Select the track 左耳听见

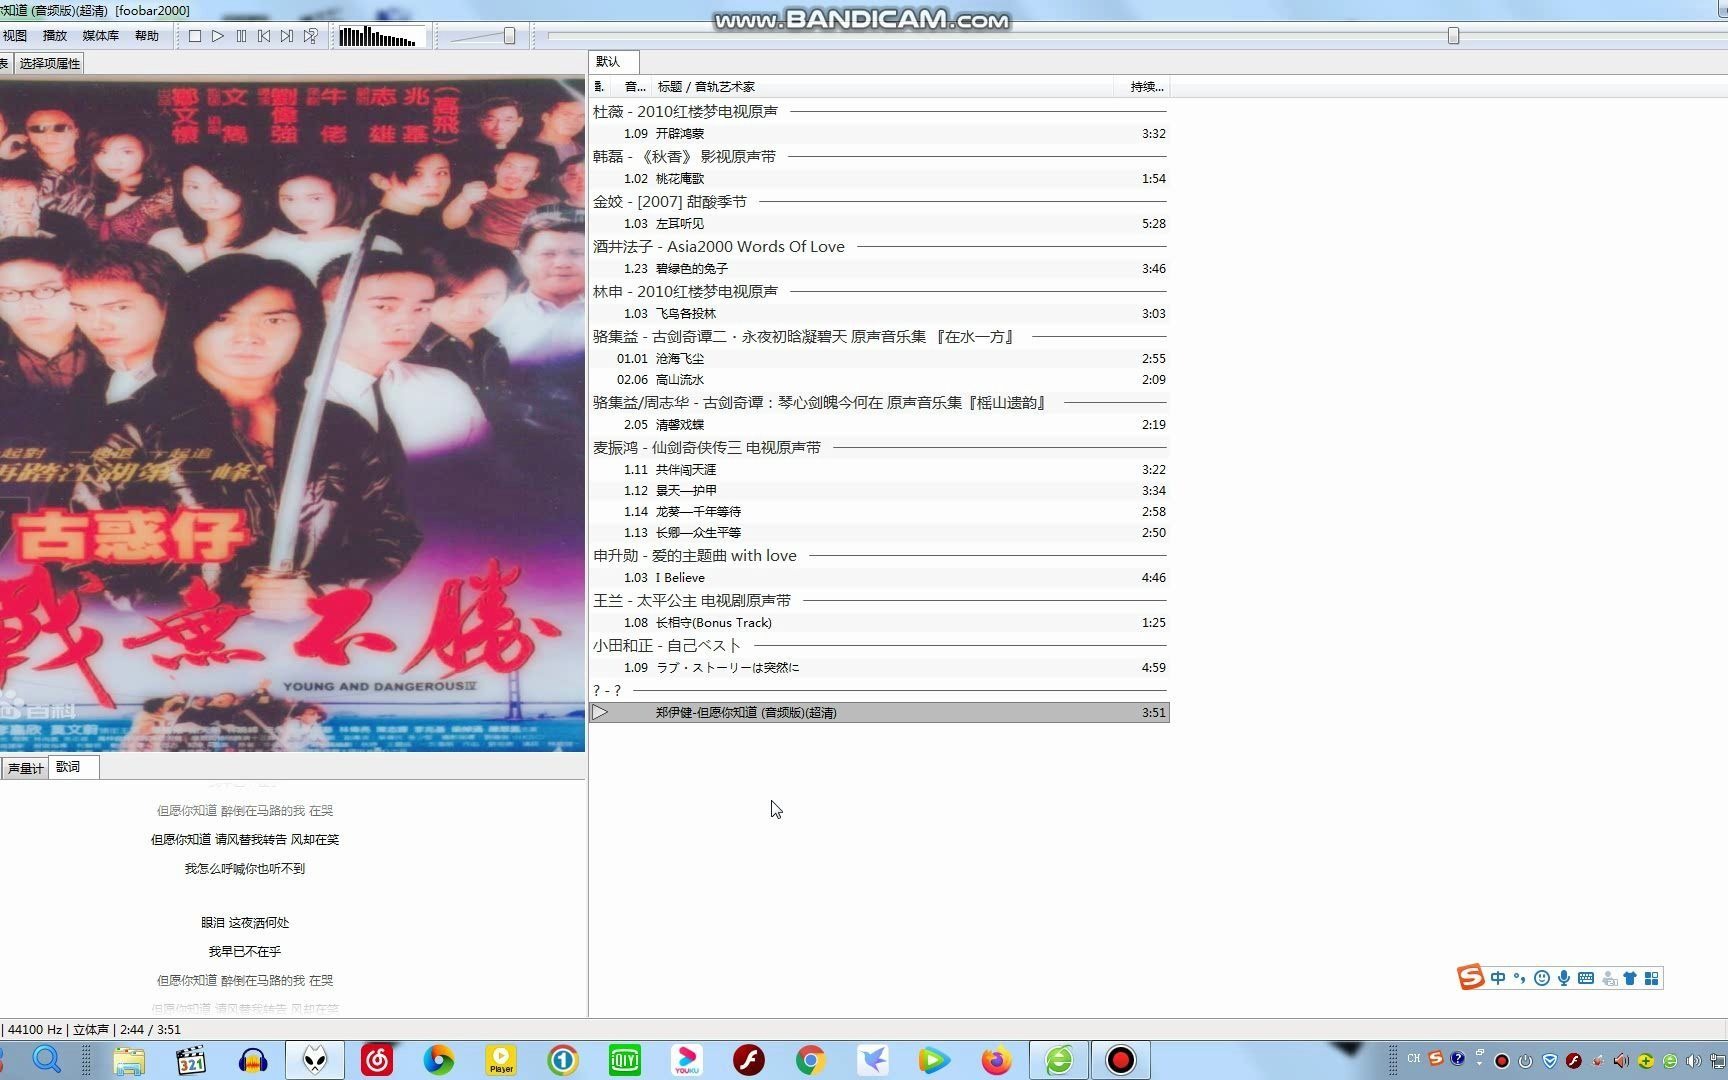point(879,223)
